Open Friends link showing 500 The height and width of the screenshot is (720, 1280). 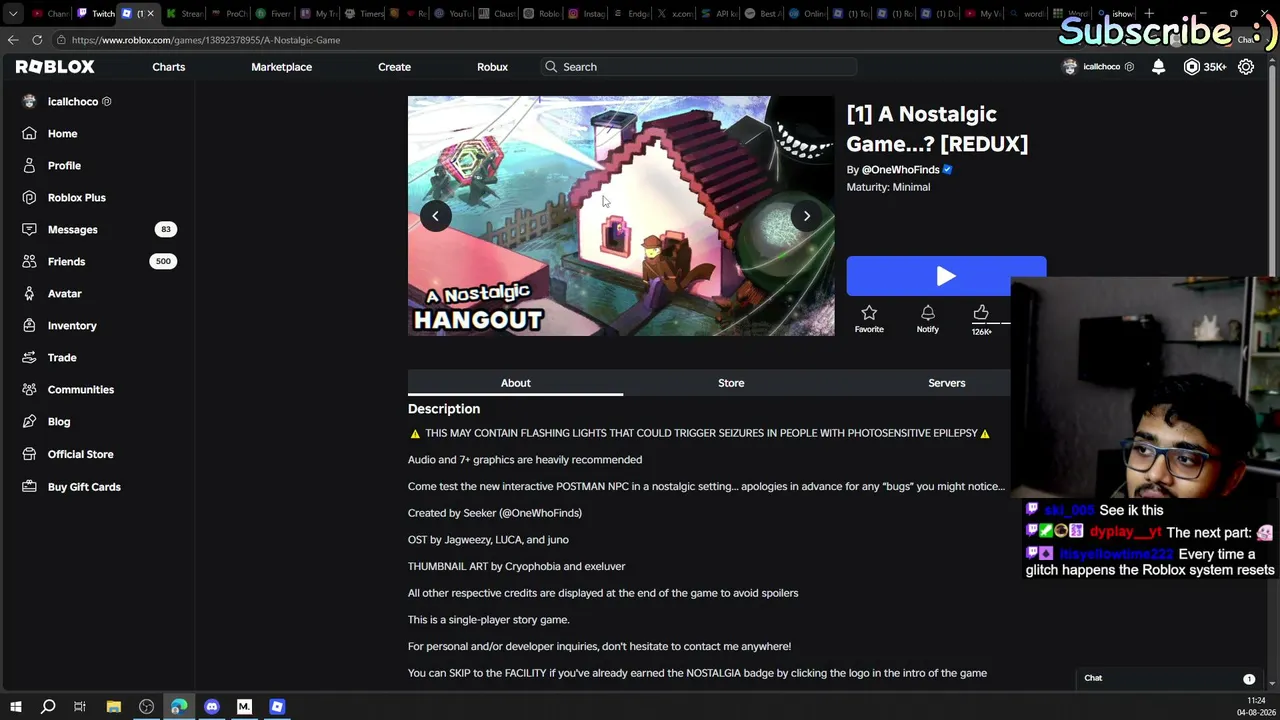coord(98,261)
